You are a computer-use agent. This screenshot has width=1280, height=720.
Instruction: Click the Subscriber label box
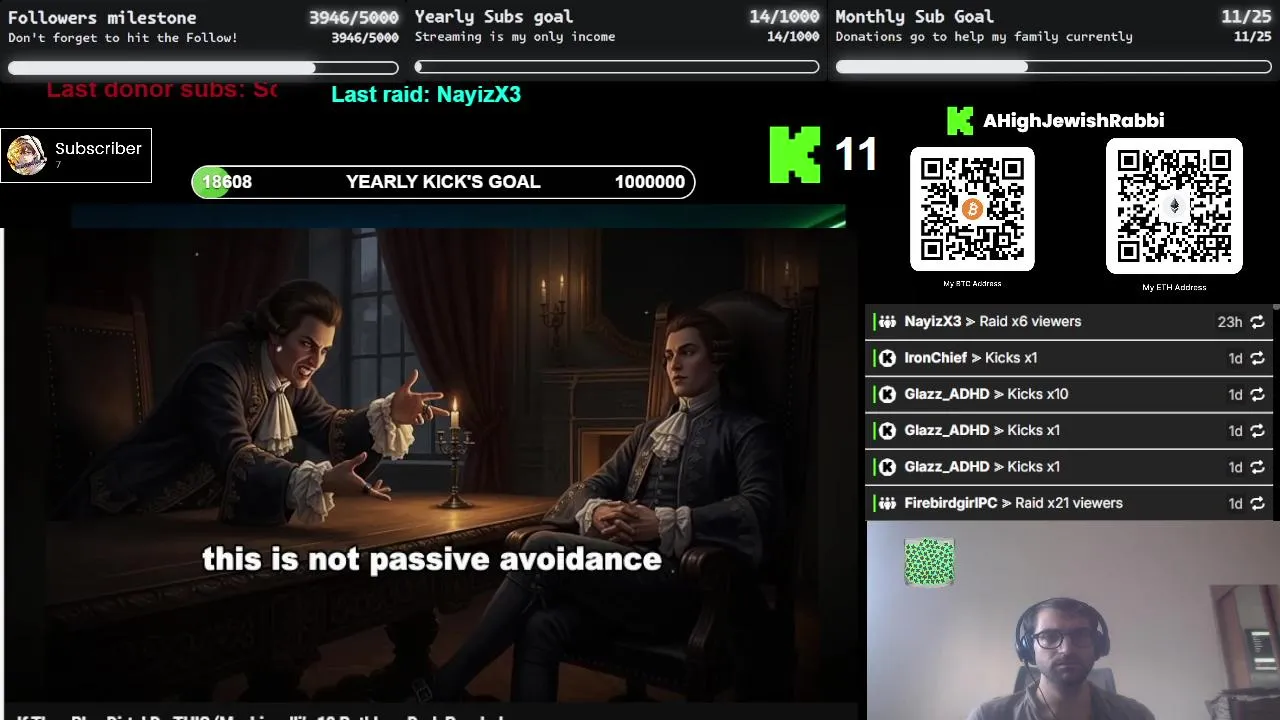76,155
